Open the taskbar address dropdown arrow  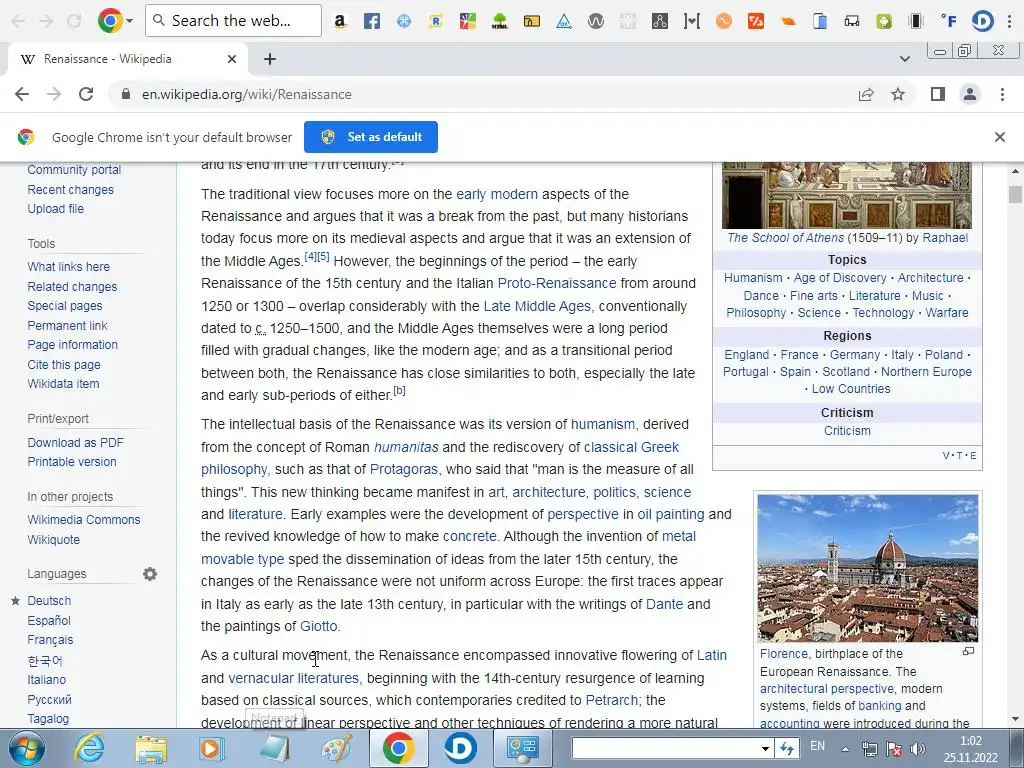pyautogui.click(x=765, y=748)
